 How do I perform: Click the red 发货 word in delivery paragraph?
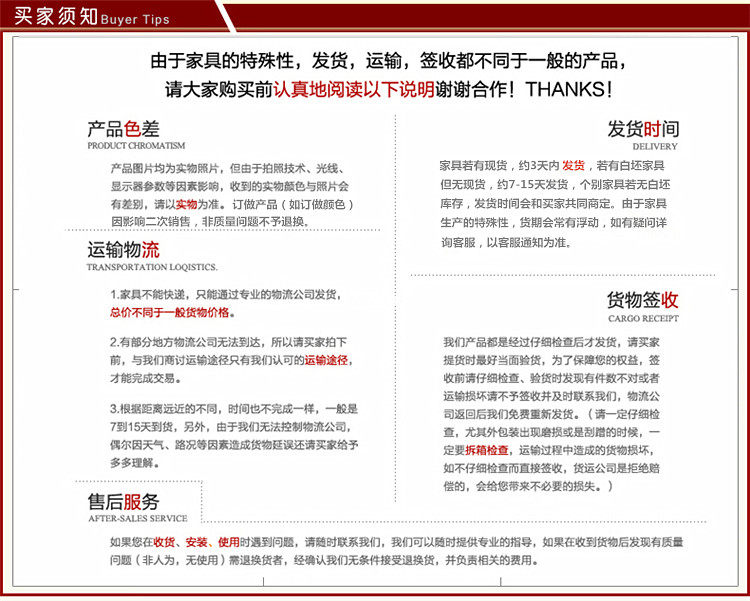[573, 166]
